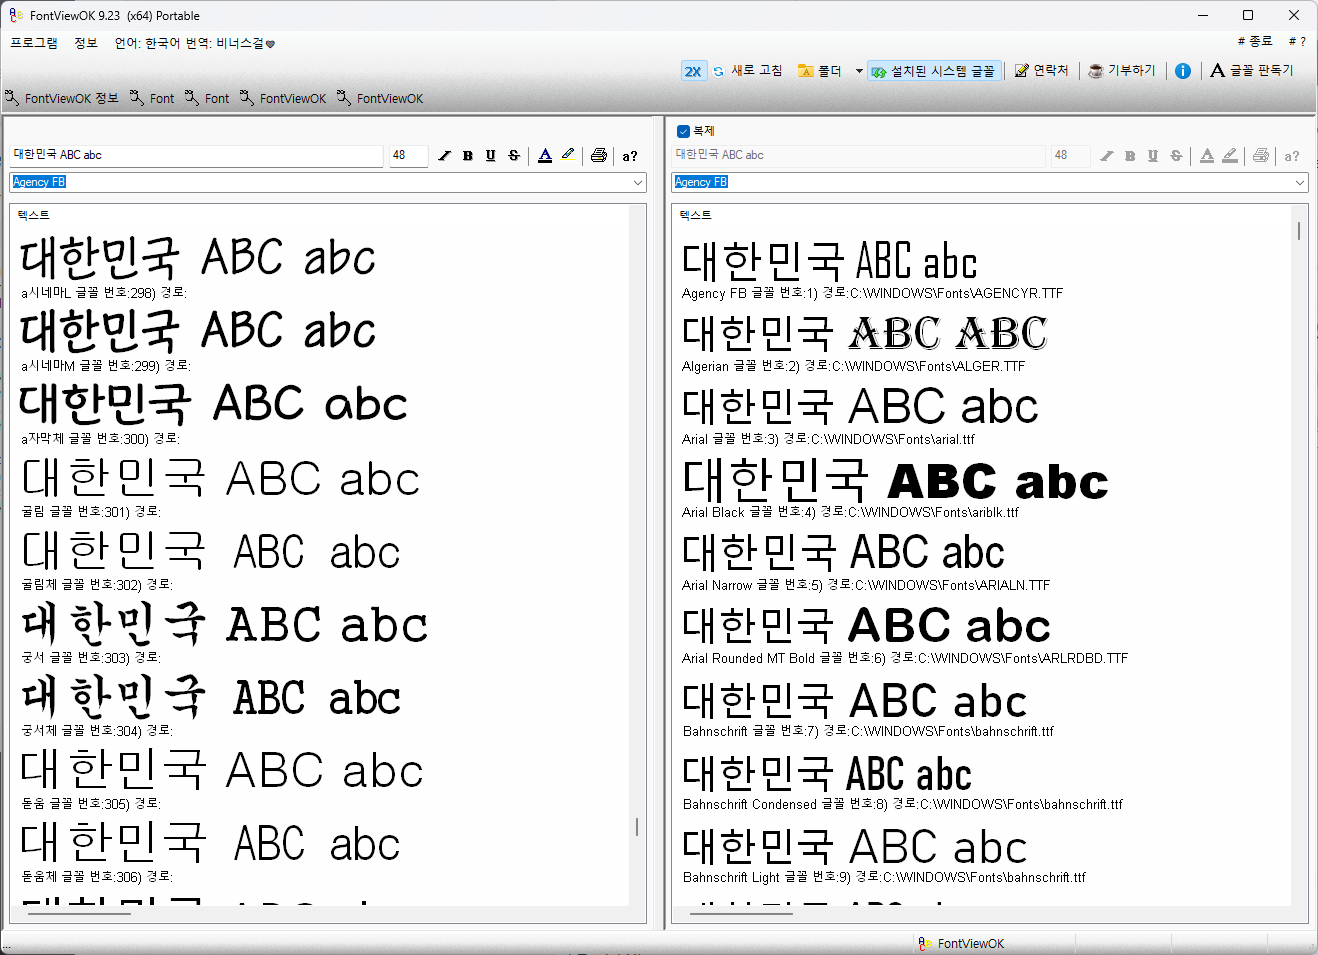
Task: Click the right pane greyed highlight color icon
Action: (x=1230, y=156)
